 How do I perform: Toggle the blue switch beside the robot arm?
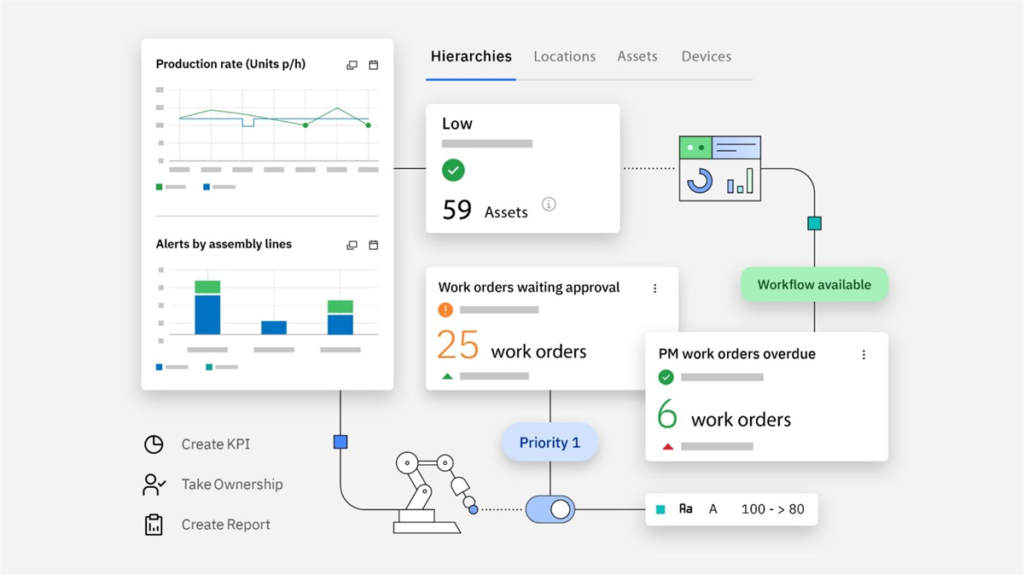(x=550, y=509)
